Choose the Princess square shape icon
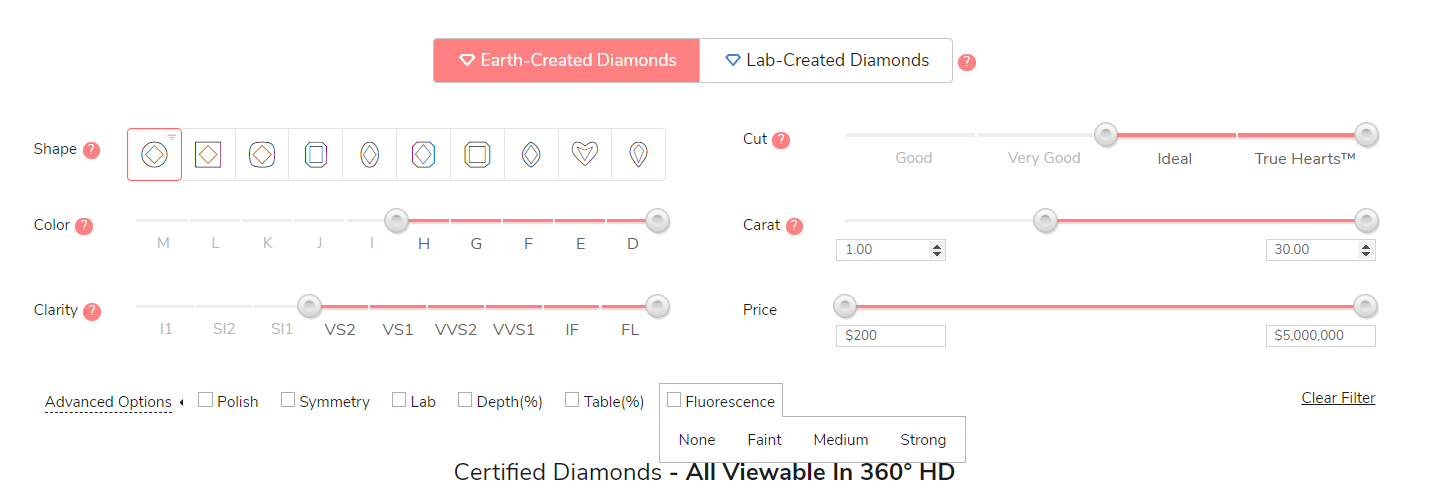Viewport: 1447px width, 501px height. [x=208, y=154]
